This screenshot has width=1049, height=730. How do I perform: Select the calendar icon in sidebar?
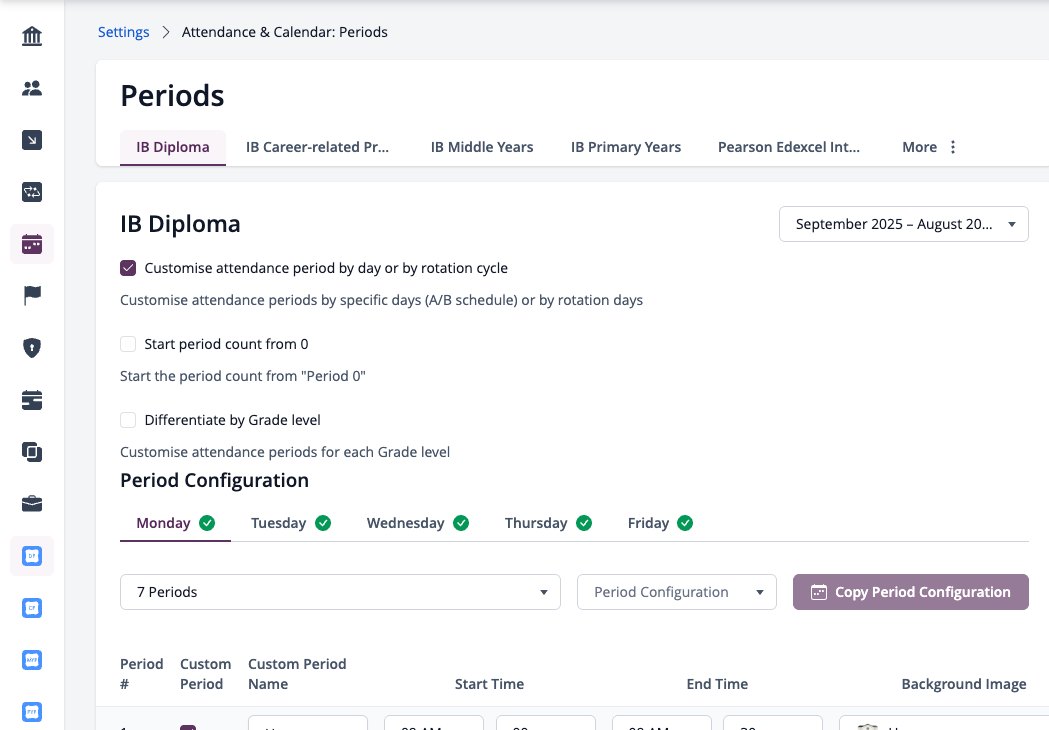pyautogui.click(x=31, y=244)
